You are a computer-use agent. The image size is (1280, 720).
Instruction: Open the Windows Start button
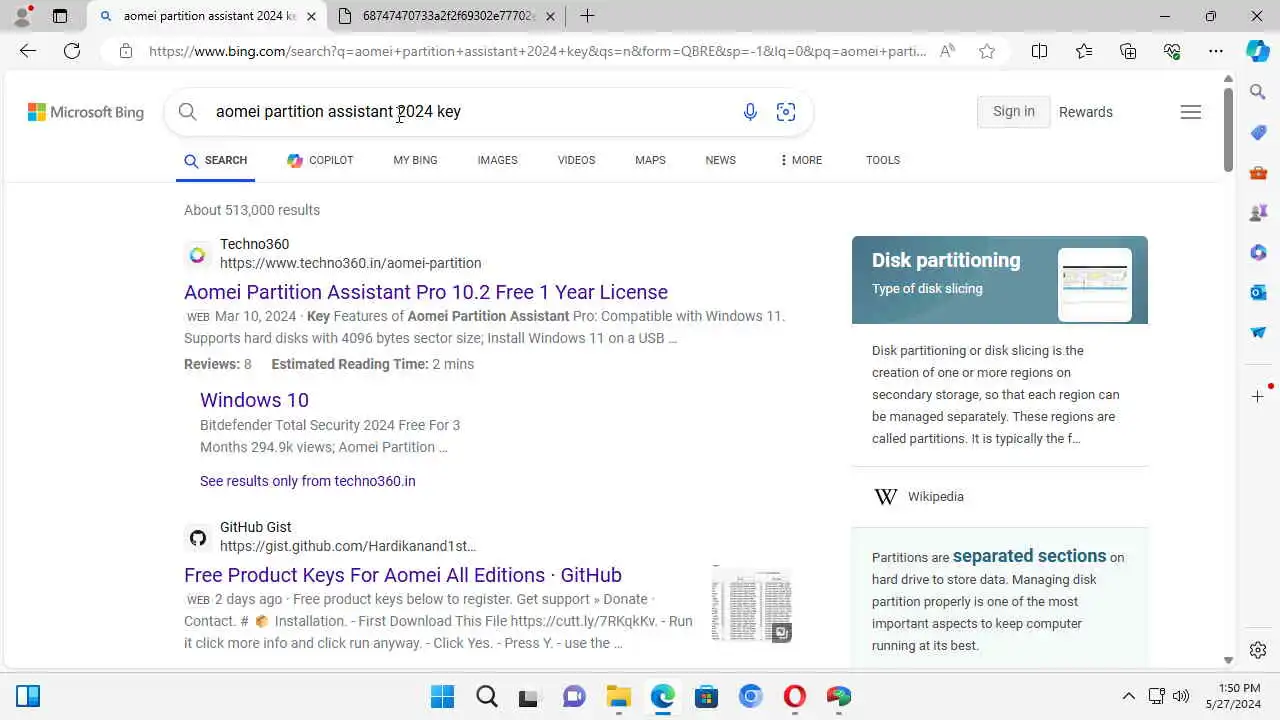(x=442, y=696)
